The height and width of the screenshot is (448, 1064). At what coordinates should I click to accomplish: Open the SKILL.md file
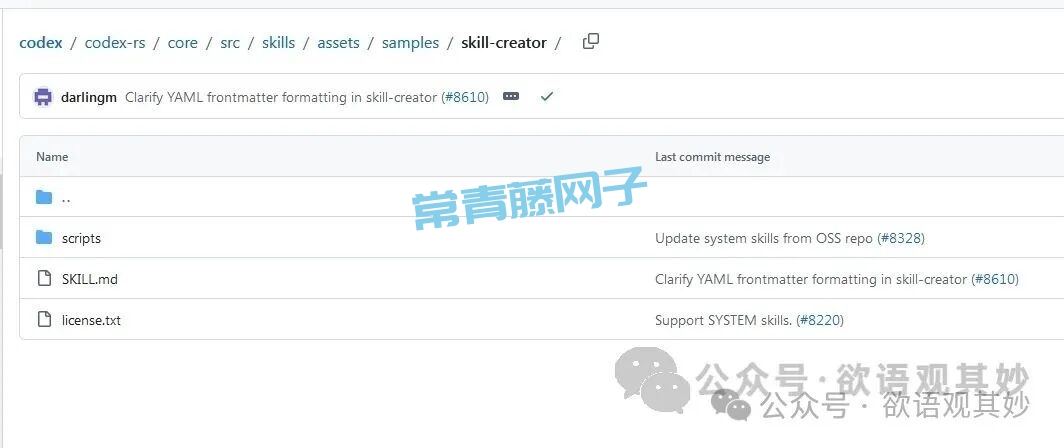point(89,279)
